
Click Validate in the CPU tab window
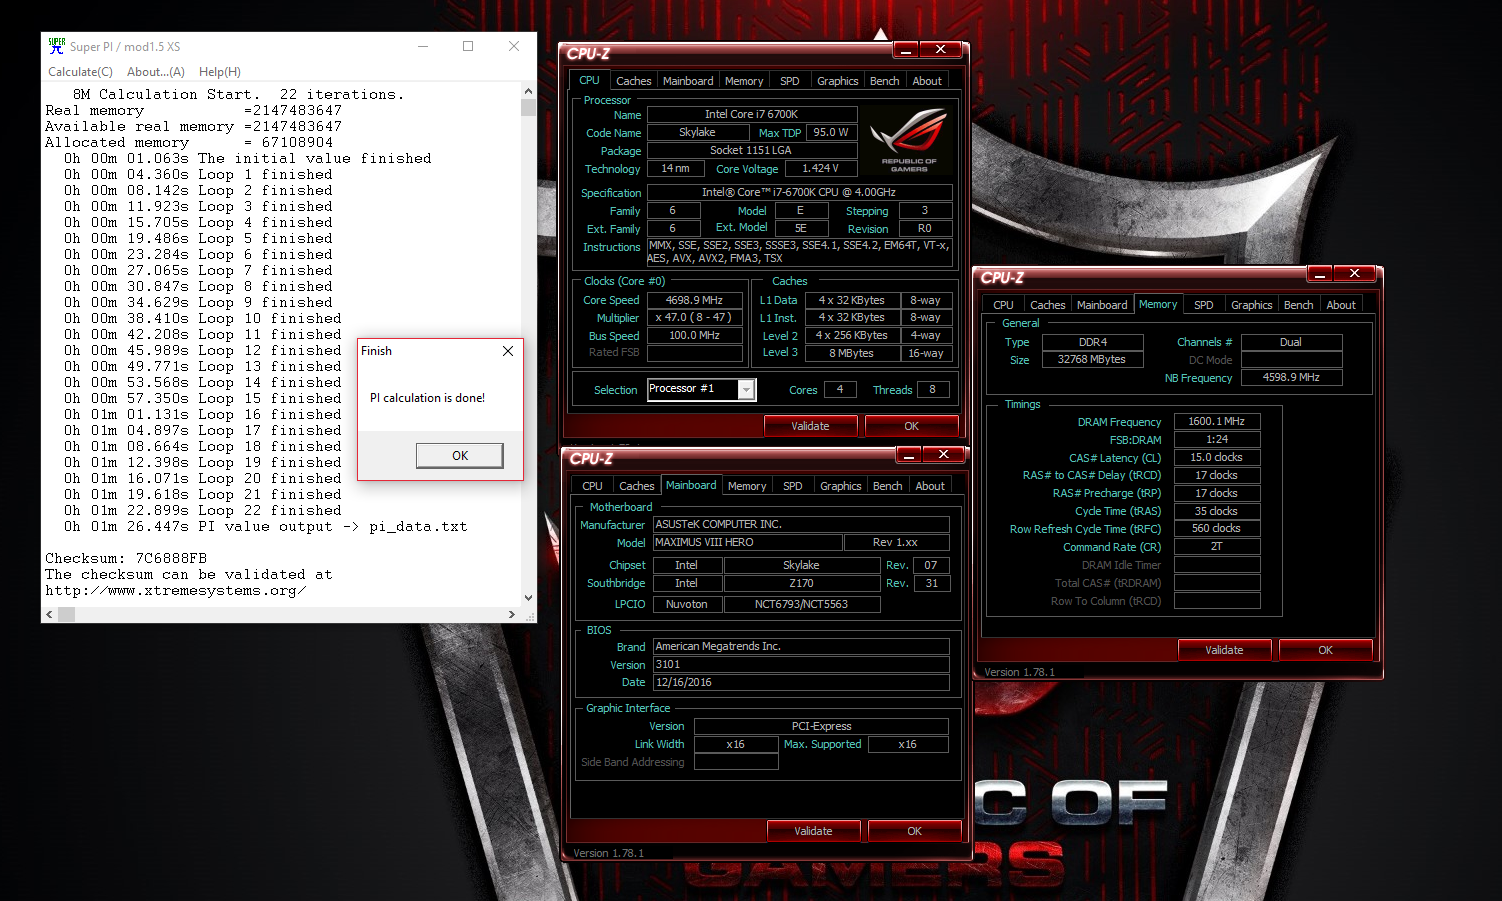(x=810, y=426)
